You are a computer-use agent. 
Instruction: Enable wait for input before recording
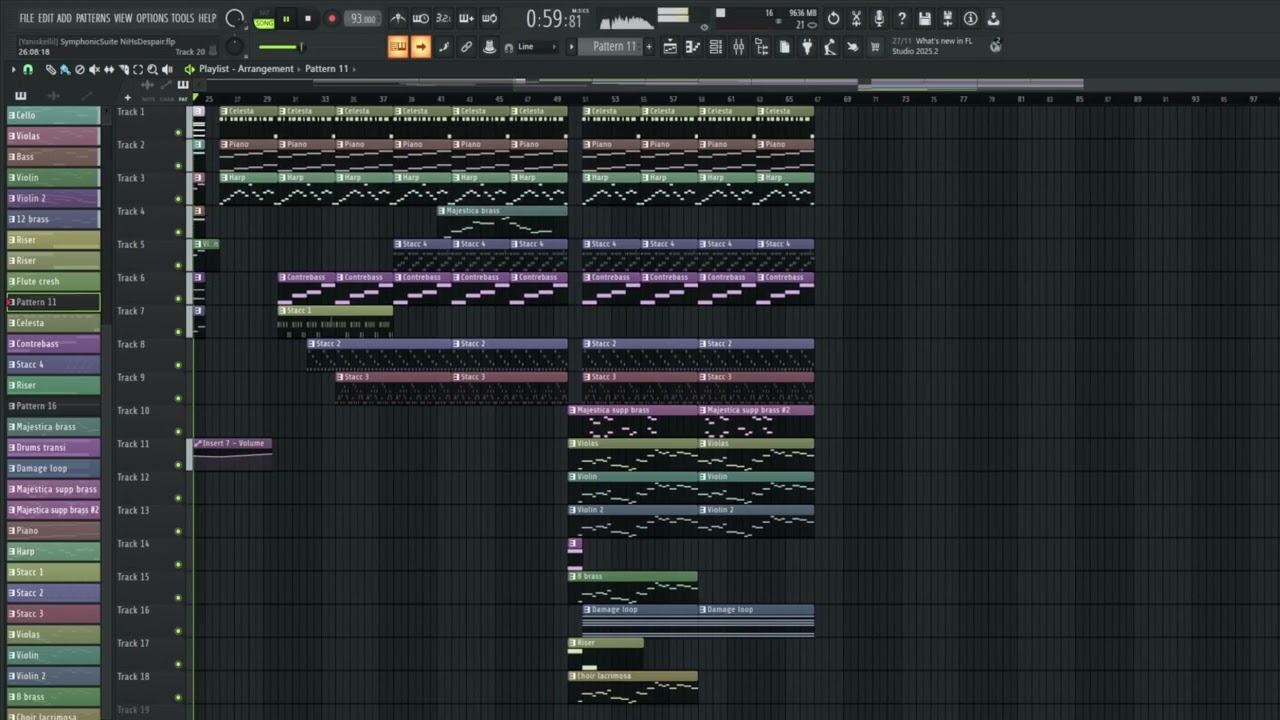point(421,18)
